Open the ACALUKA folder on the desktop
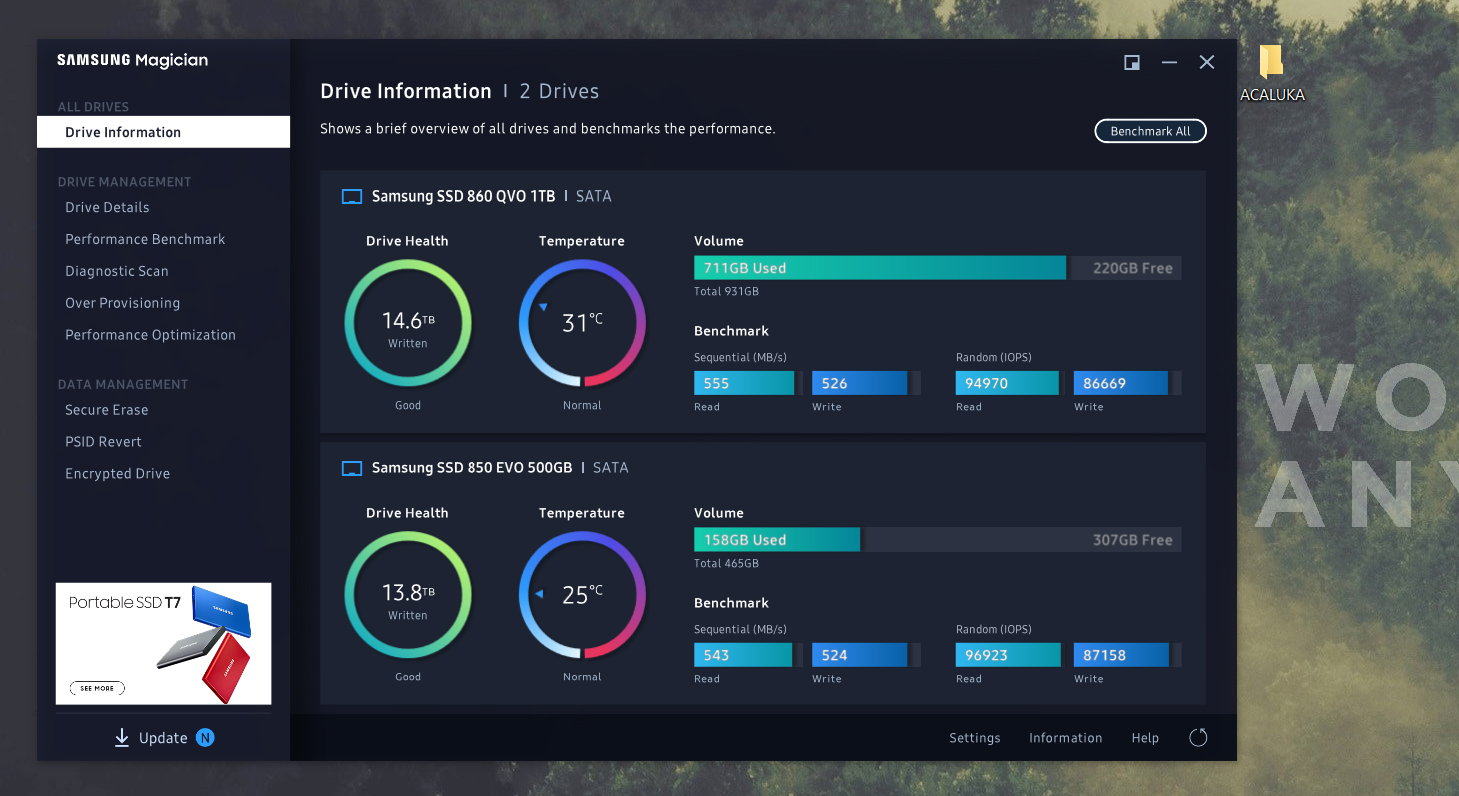 click(1271, 72)
